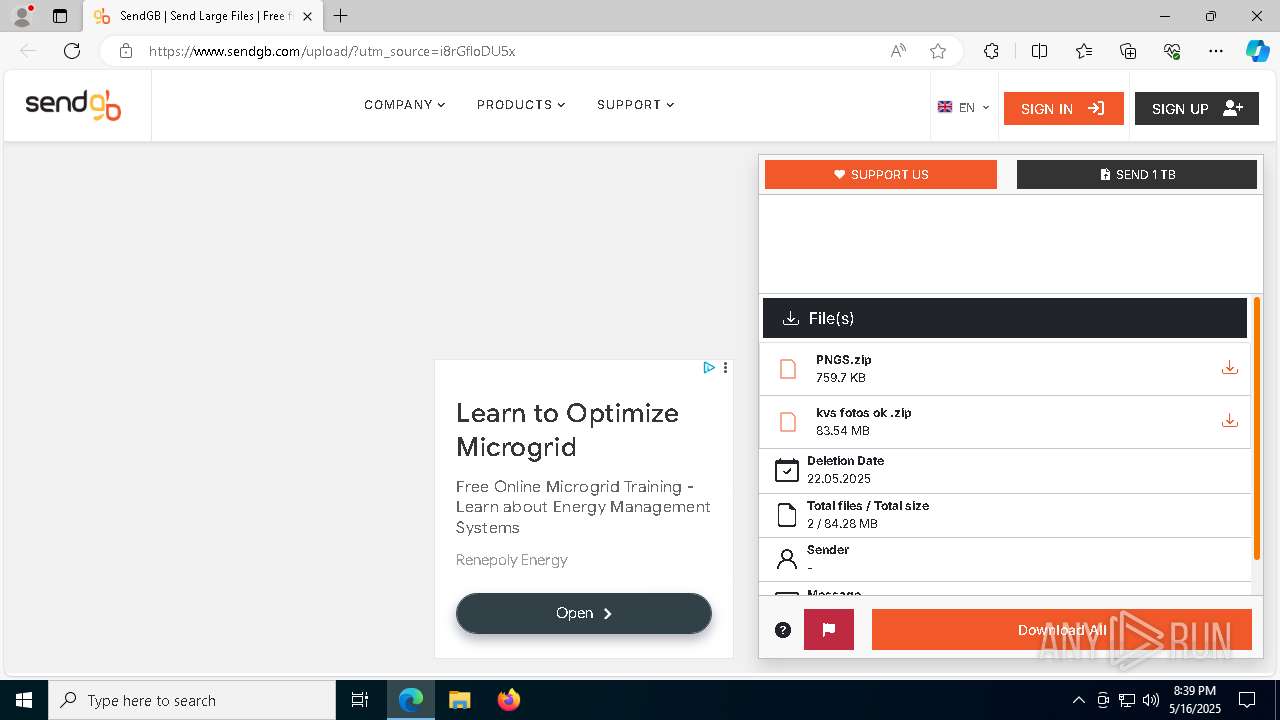The image size is (1280, 720).
Task: Click the Deletion Date 22.05.2025 text
Action: [x=838, y=479]
